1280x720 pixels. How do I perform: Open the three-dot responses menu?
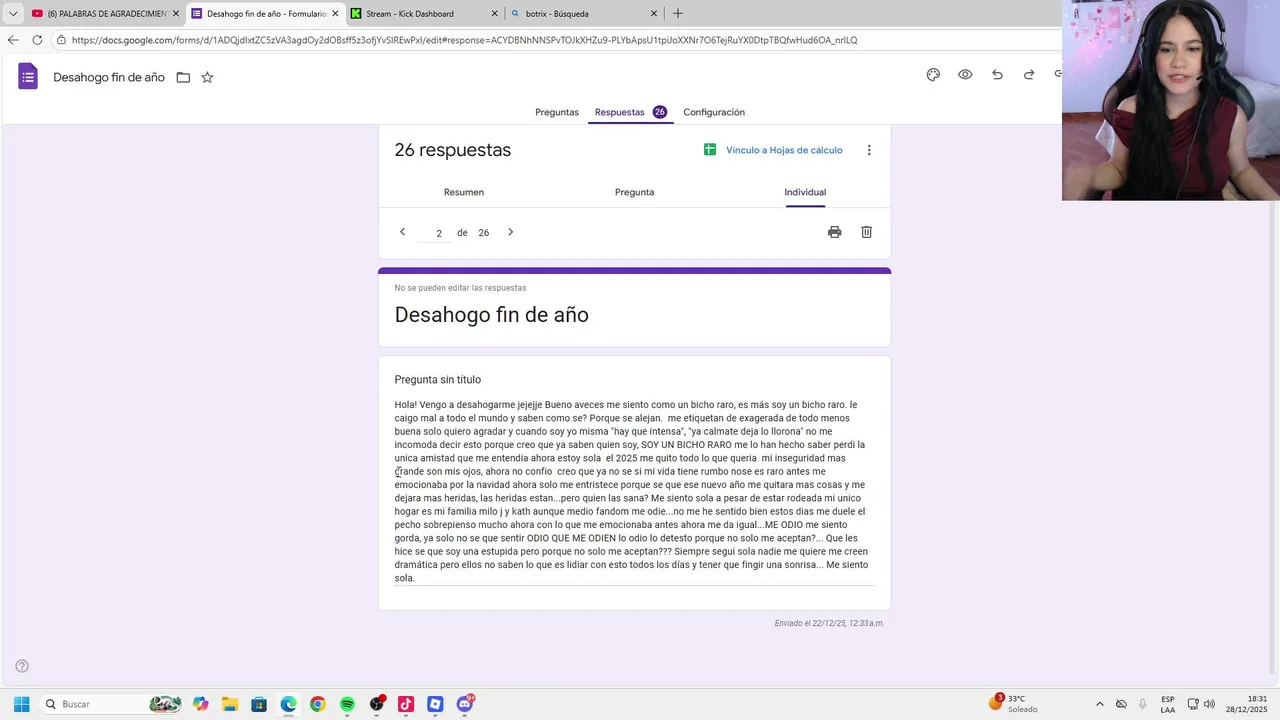coord(869,150)
